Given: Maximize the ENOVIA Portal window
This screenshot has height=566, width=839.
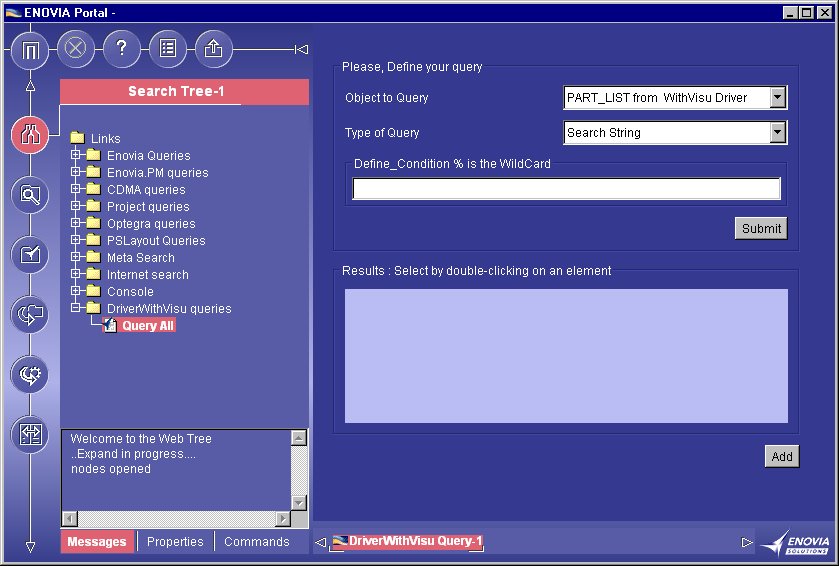Looking at the screenshot, I should coord(807,12).
